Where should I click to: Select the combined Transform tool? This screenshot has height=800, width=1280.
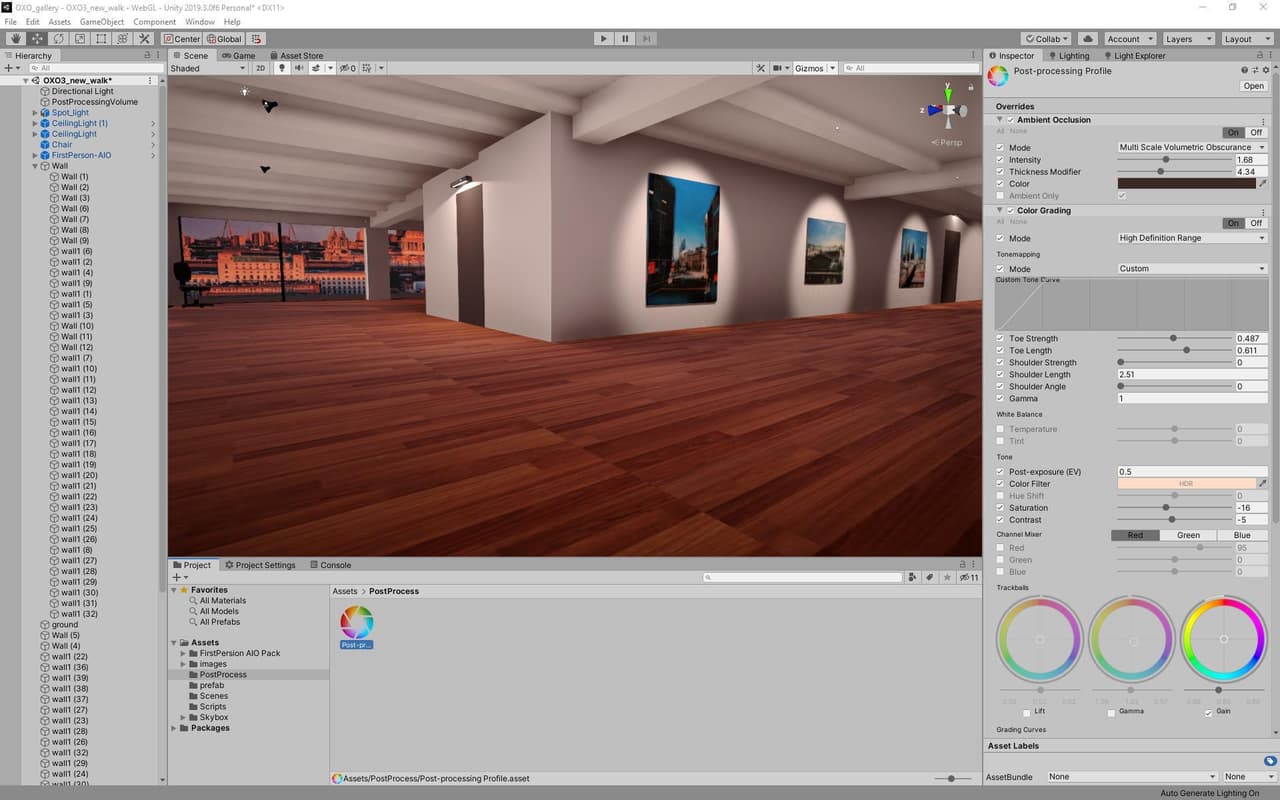click(122, 39)
